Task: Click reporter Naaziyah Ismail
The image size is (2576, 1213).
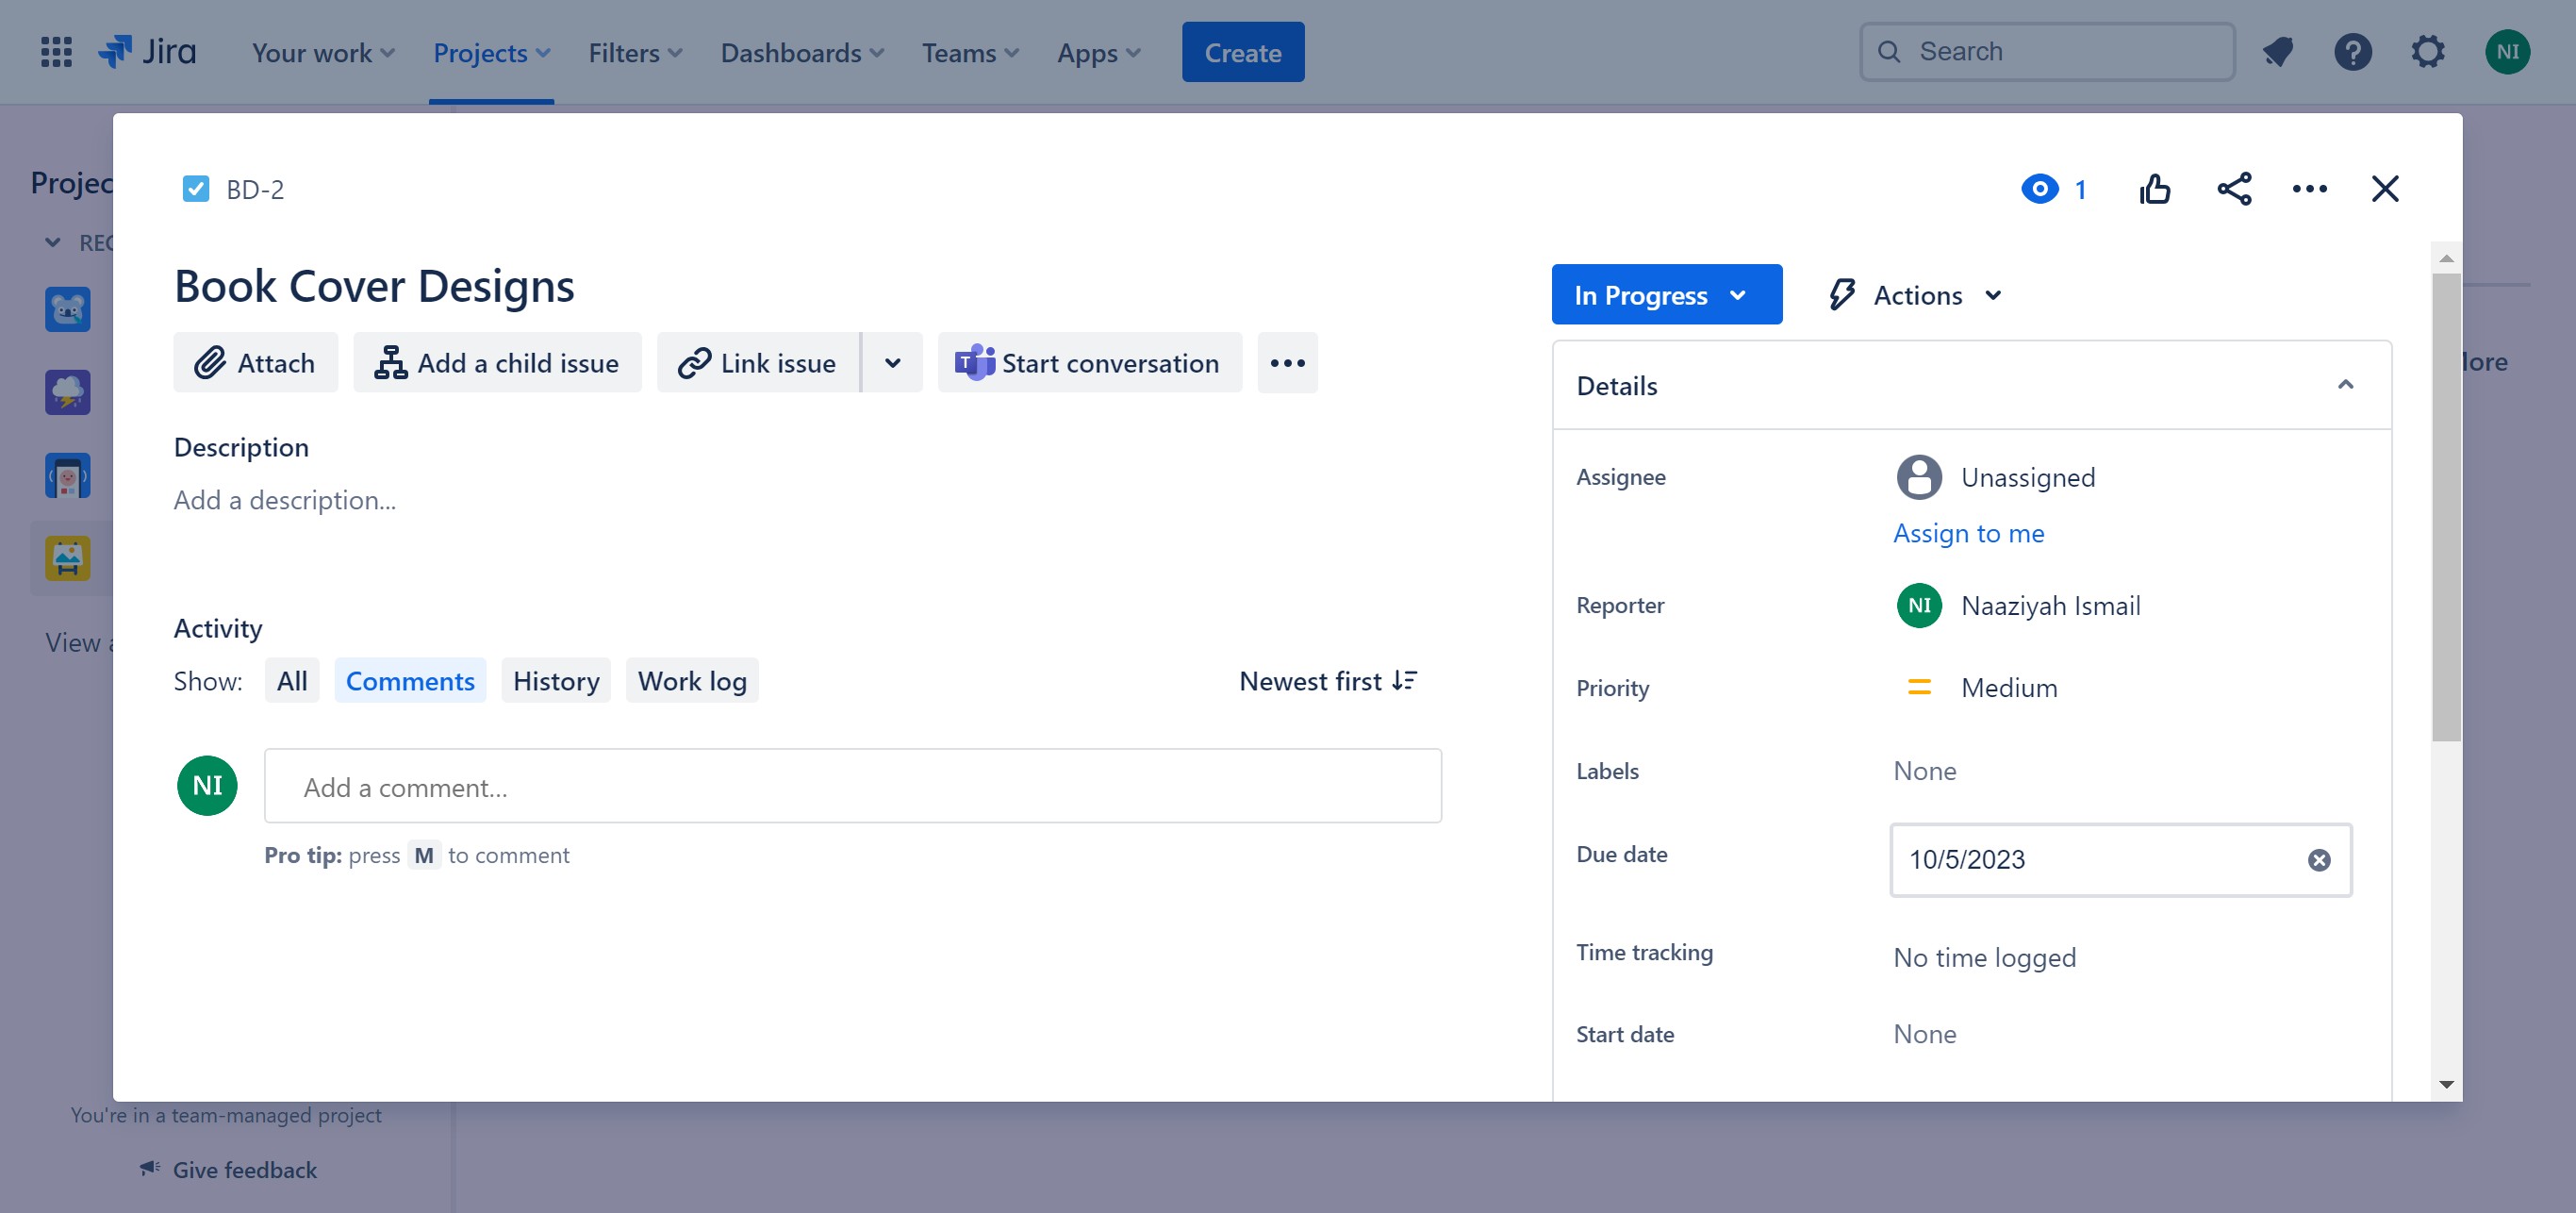Action: point(2018,605)
